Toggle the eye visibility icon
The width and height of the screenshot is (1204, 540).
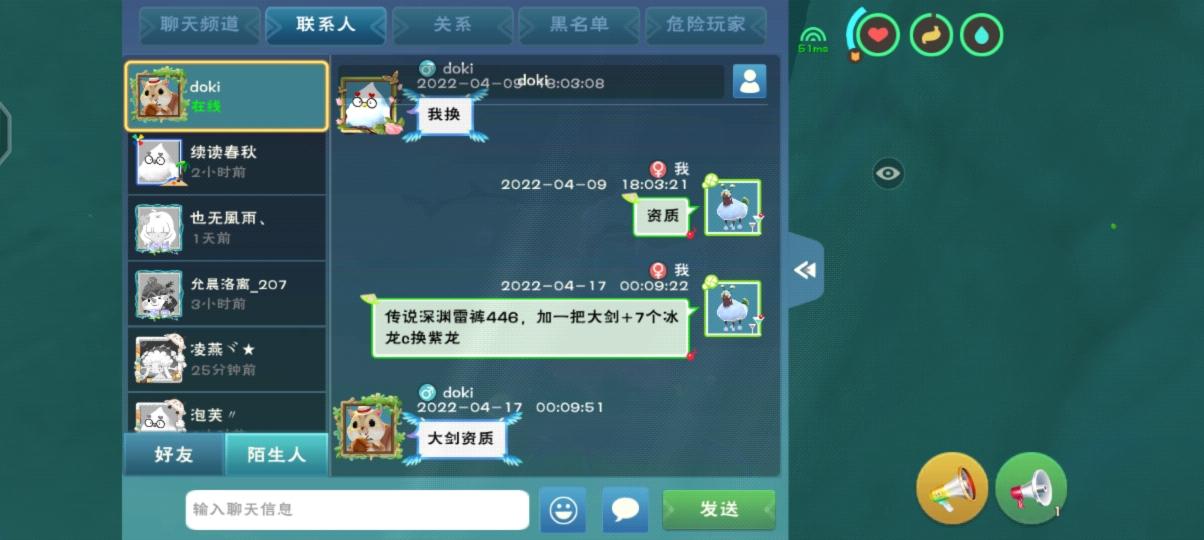point(888,173)
